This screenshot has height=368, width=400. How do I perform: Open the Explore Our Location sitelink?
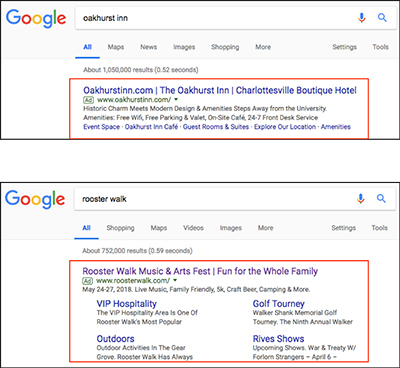click(x=285, y=127)
